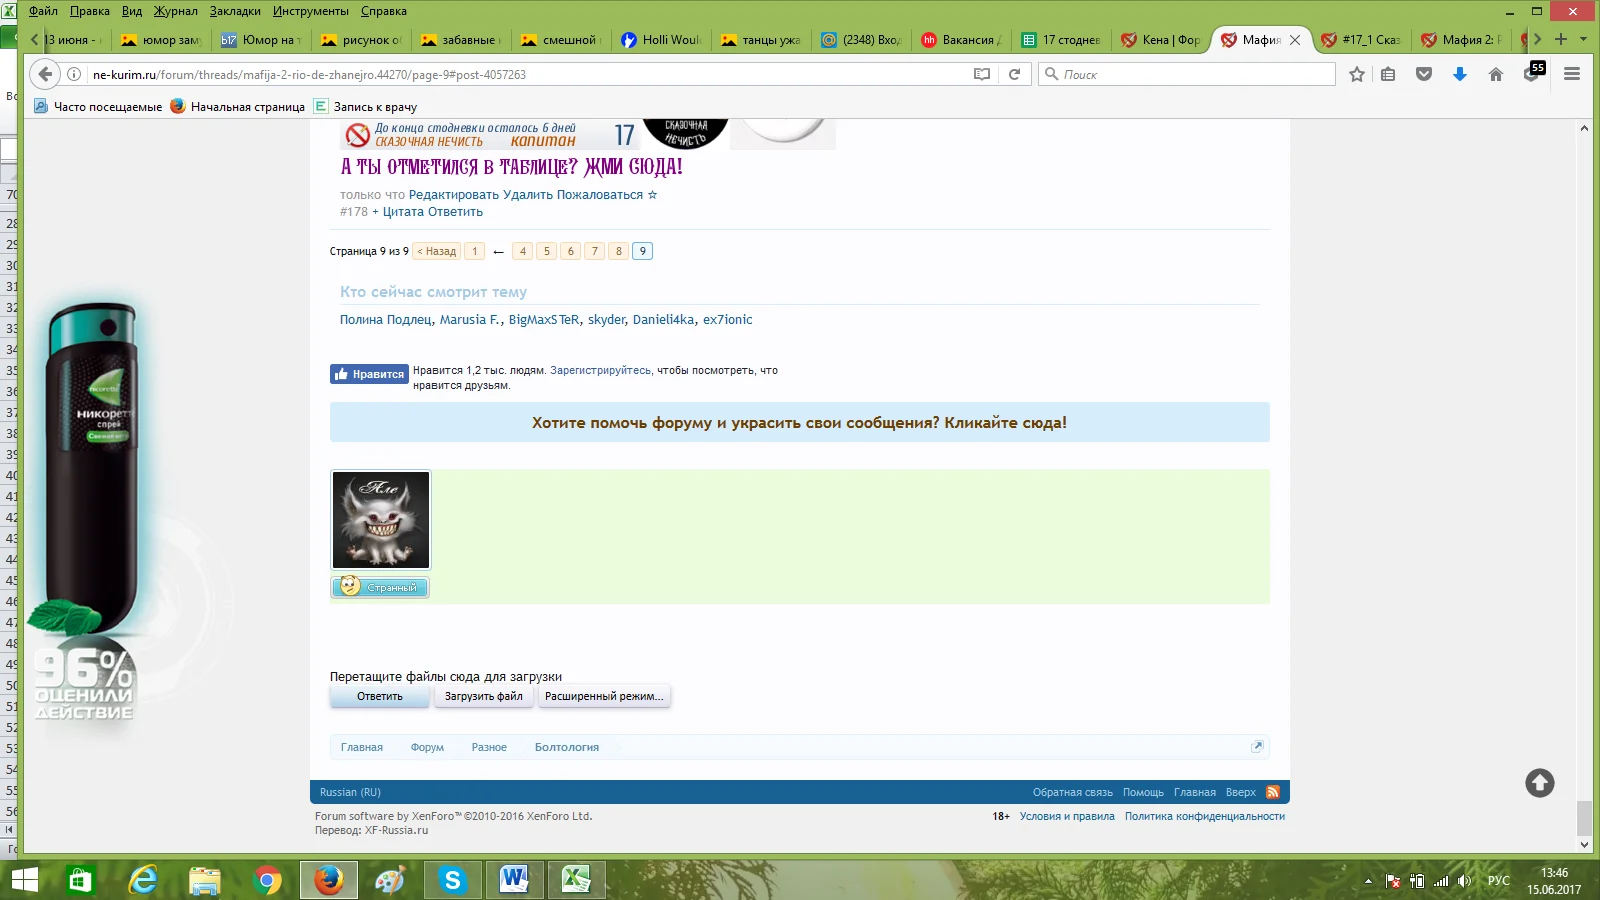
Task: Open the Журнал menu
Action: pos(176,11)
